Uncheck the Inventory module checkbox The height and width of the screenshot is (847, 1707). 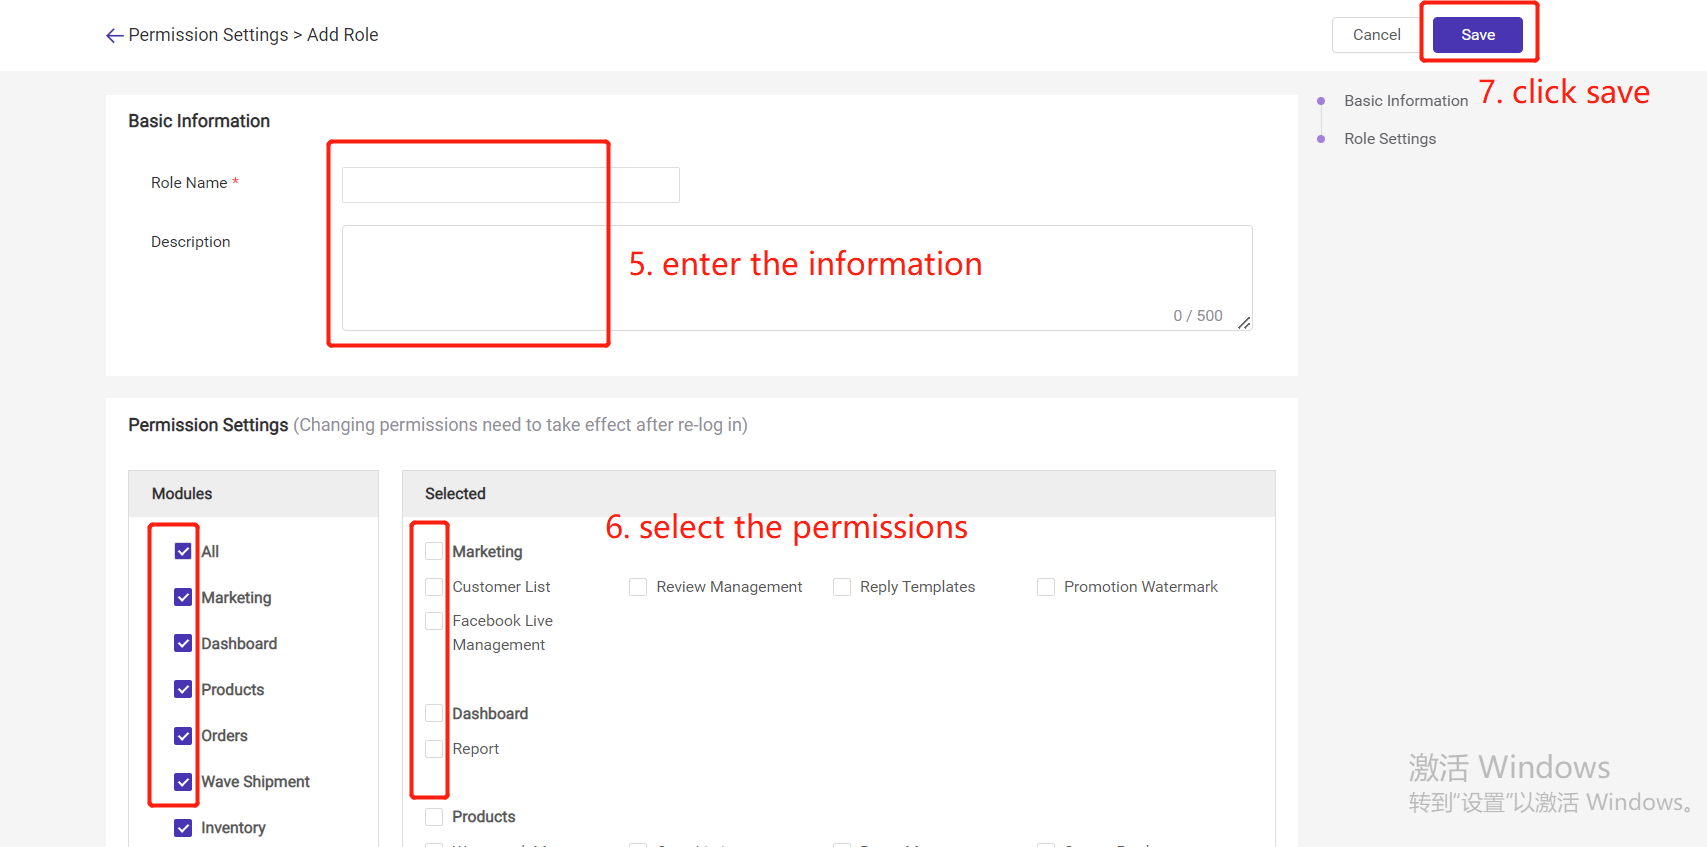pyautogui.click(x=183, y=828)
